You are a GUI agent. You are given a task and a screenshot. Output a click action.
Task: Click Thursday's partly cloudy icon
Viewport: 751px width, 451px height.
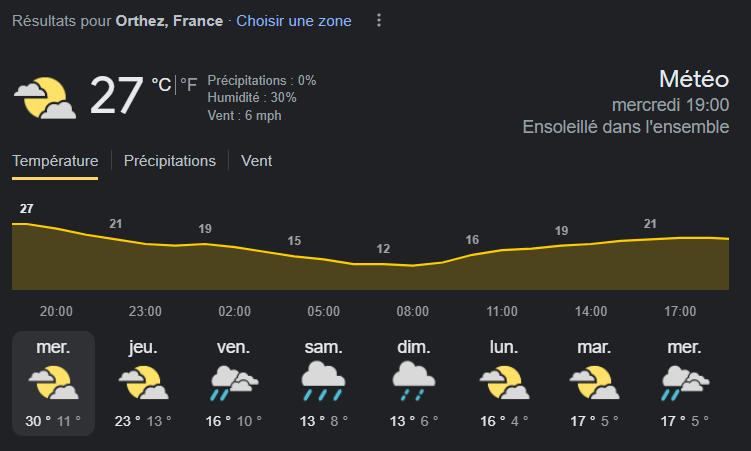[x=143, y=383]
